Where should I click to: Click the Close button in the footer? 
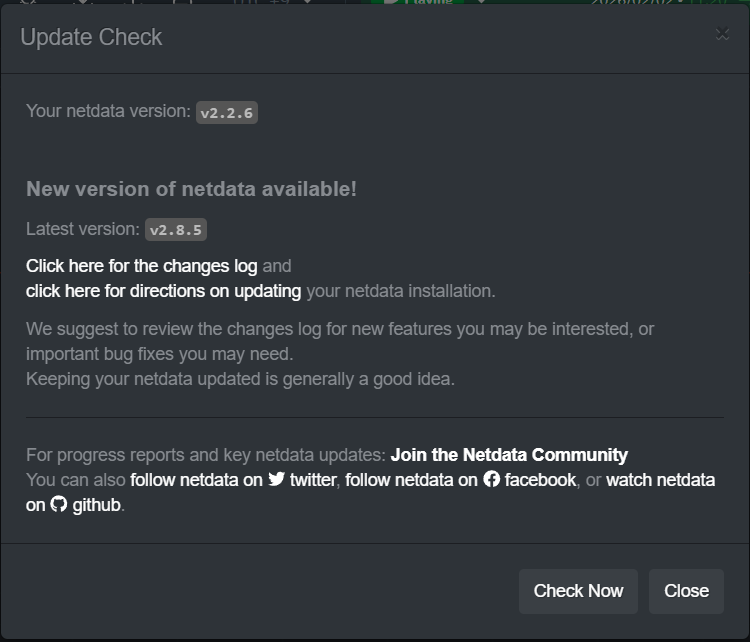[x=686, y=591]
